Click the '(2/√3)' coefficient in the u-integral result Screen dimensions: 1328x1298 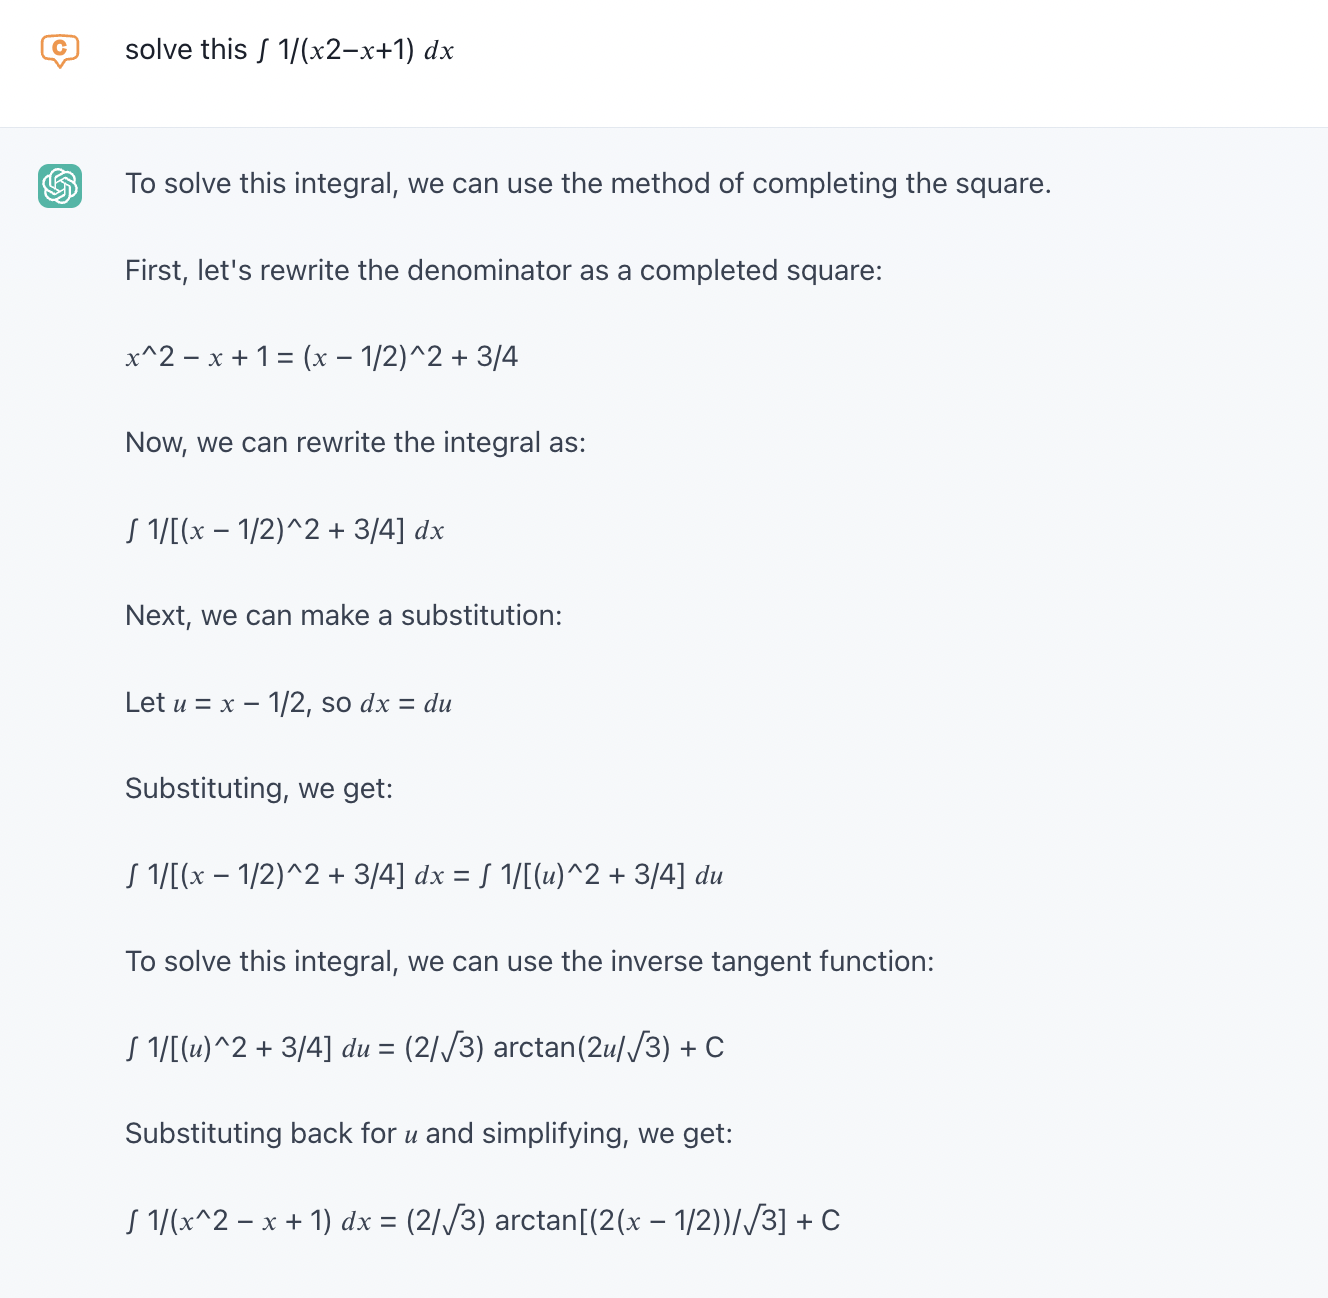tap(445, 1048)
